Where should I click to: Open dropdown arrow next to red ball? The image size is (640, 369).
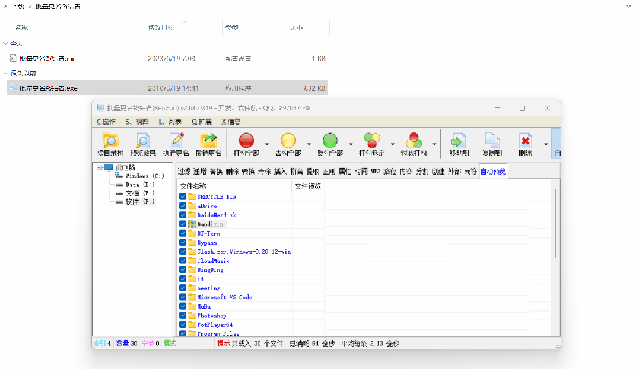coord(267,144)
